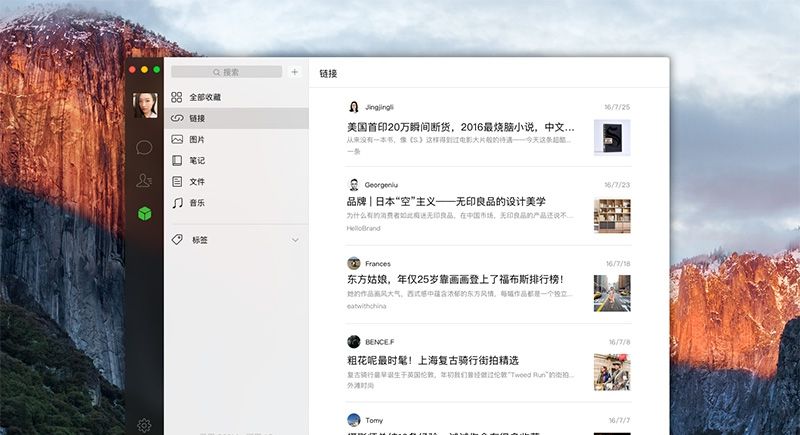
Task: Open article 品牌｜日本"空"主义 无印良品
Action: tap(446, 201)
